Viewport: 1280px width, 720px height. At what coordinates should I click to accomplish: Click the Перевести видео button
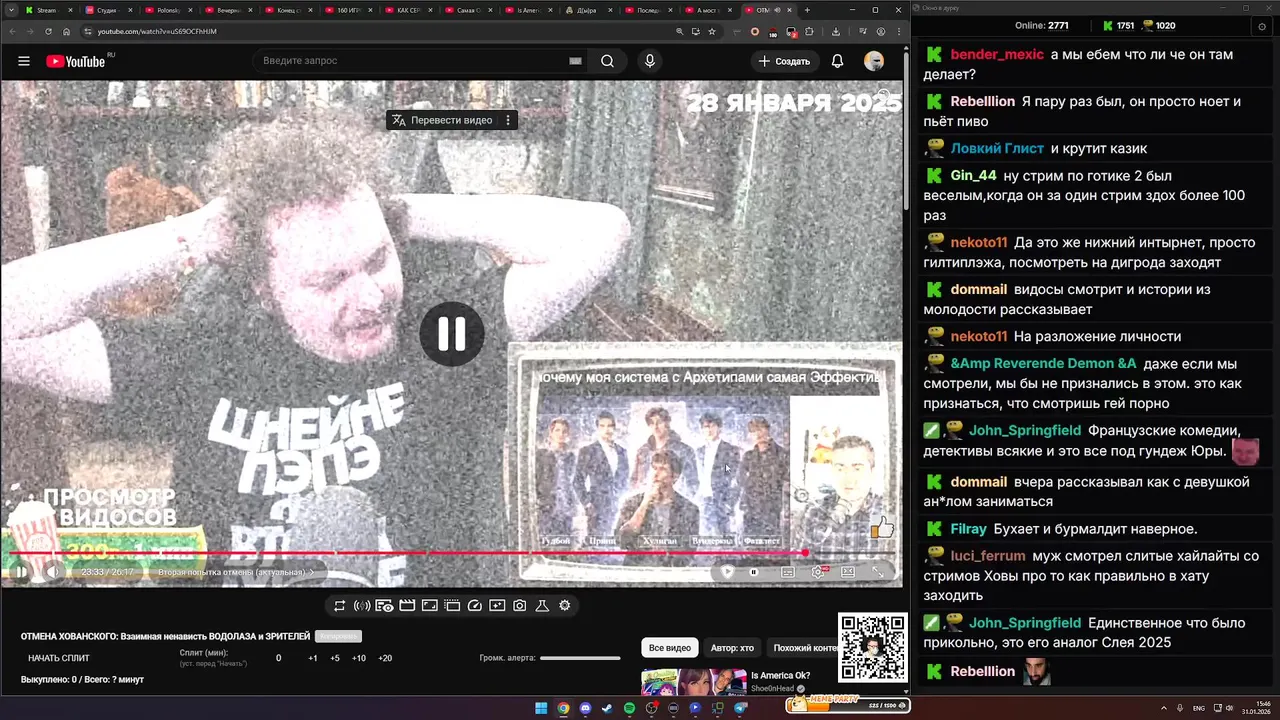point(443,120)
